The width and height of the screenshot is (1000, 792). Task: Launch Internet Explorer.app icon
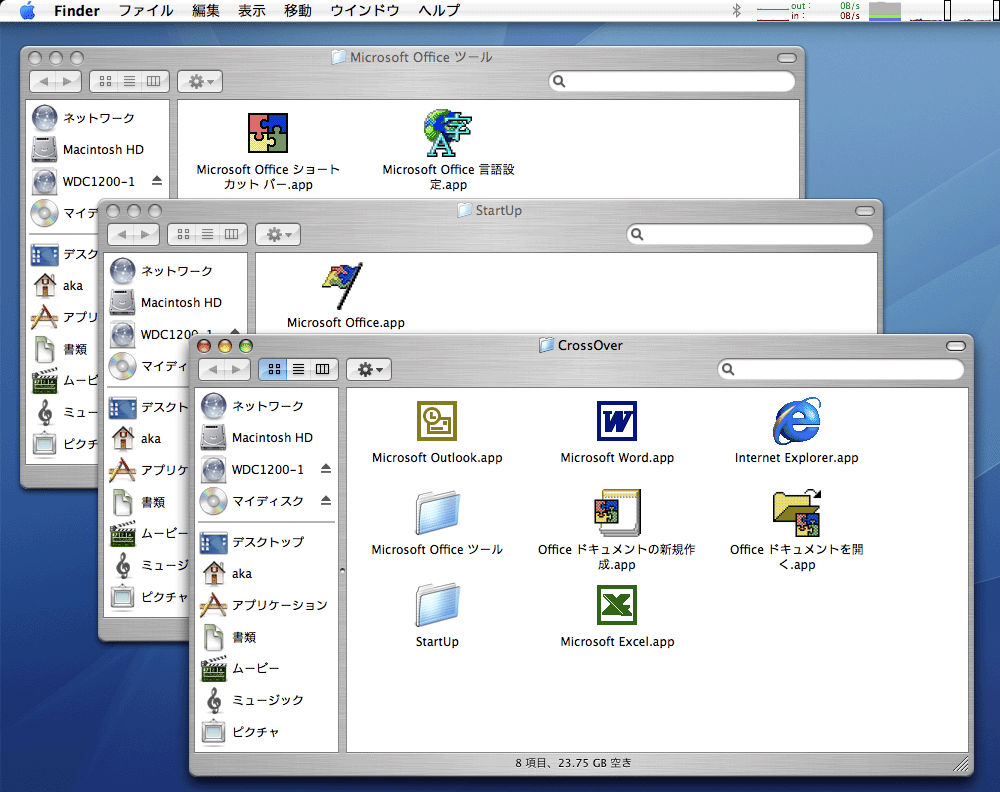tap(797, 421)
